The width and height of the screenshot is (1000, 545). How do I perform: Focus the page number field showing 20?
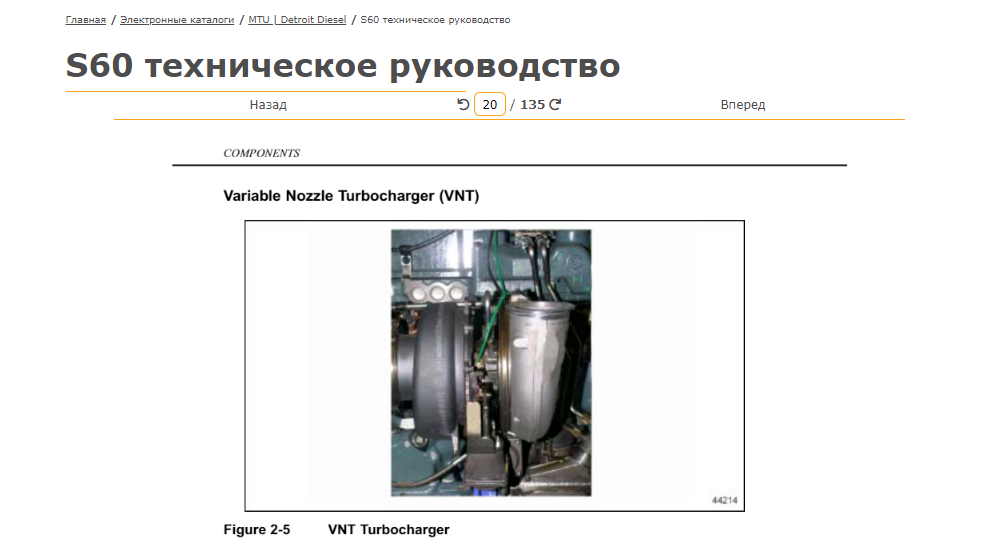[x=490, y=105]
